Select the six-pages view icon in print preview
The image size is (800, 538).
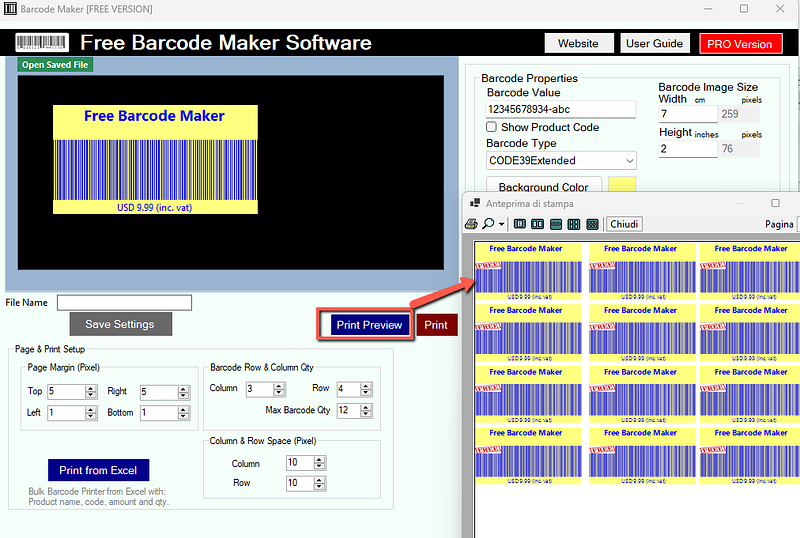(x=592, y=224)
